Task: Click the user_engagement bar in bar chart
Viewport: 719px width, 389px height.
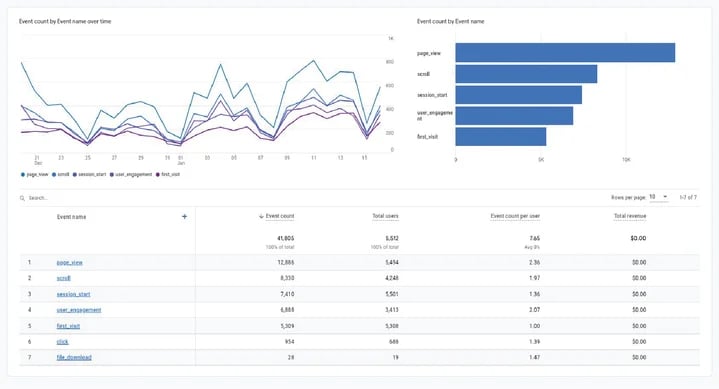Action: click(514, 116)
